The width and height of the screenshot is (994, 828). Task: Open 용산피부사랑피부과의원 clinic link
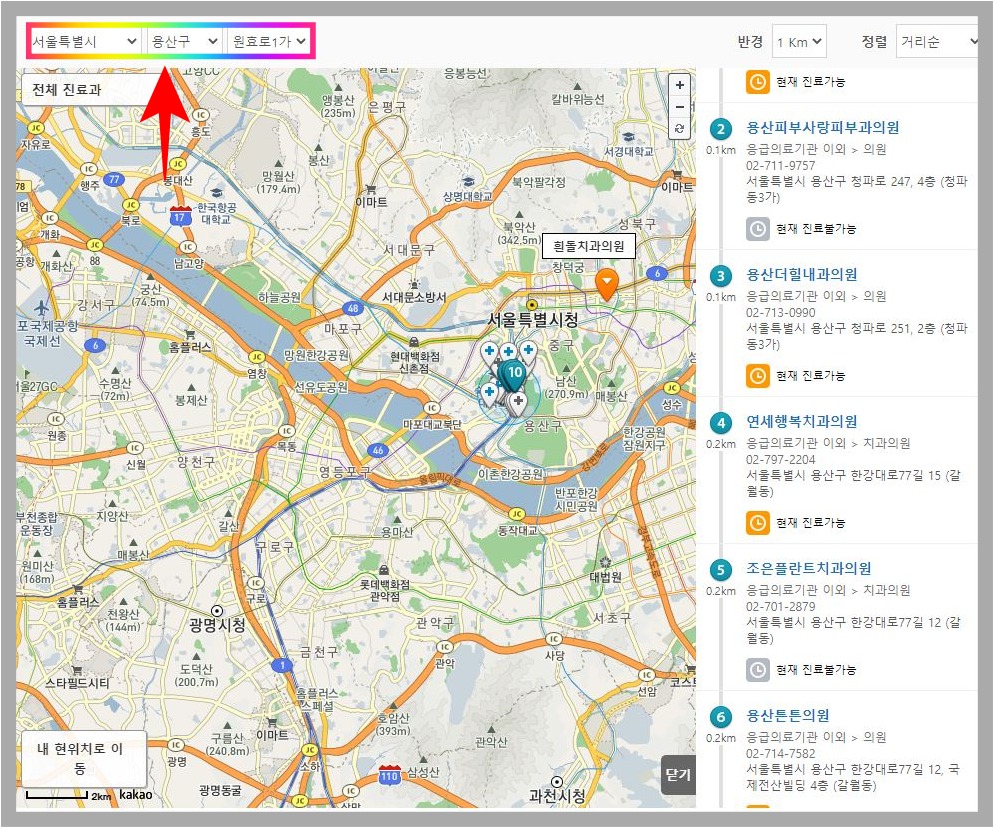point(823,127)
